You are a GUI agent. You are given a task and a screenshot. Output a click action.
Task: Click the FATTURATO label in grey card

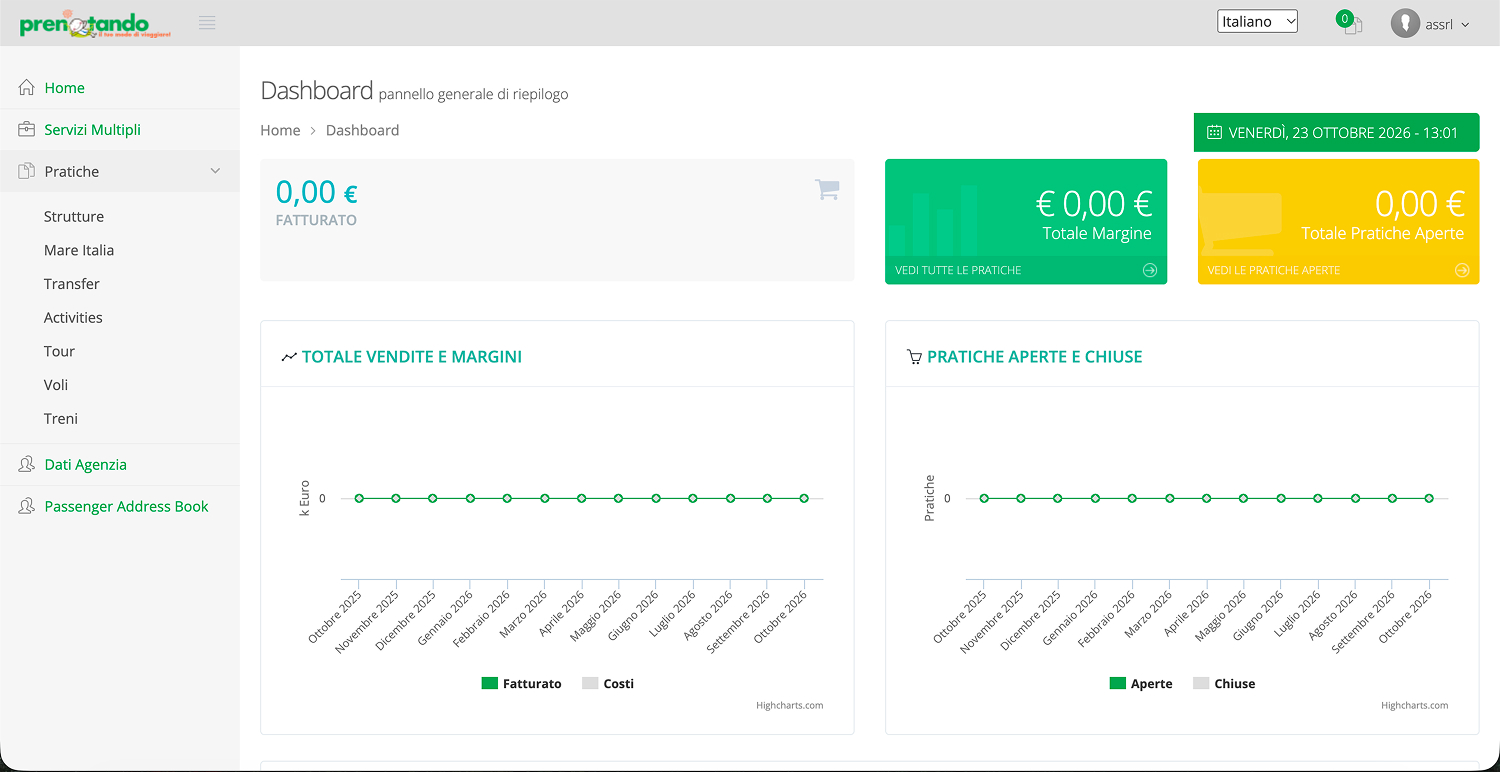point(316,220)
